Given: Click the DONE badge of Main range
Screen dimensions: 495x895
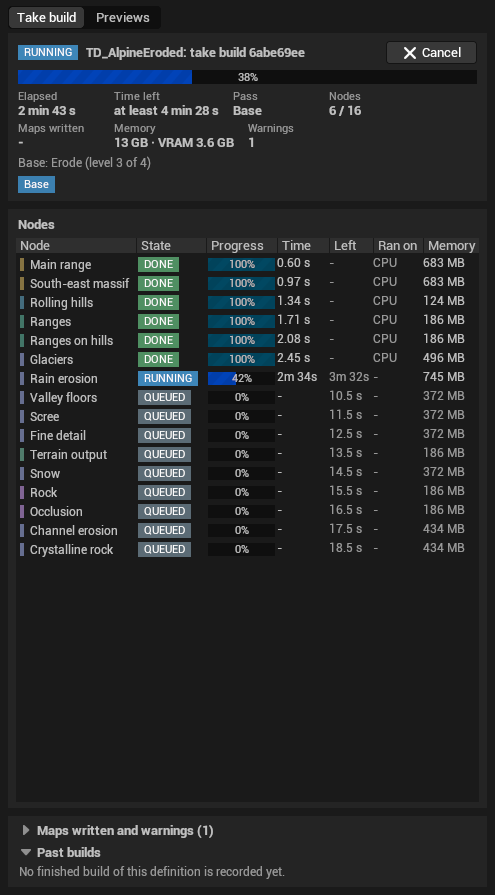Looking at the screenshot, I should [x=158, y=264].
